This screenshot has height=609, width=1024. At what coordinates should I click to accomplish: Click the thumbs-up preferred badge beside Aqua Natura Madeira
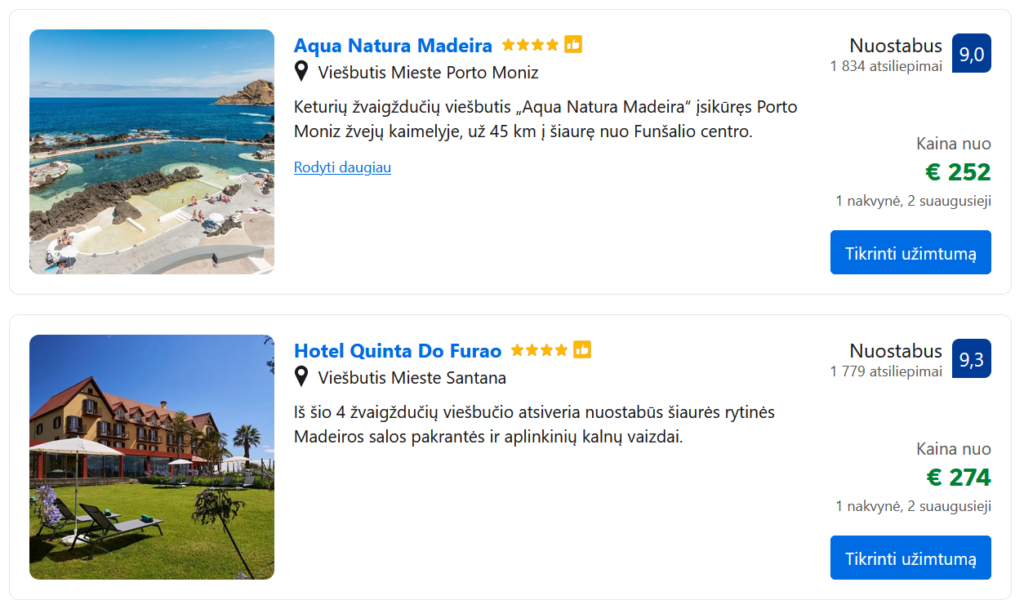pos(573,45)
